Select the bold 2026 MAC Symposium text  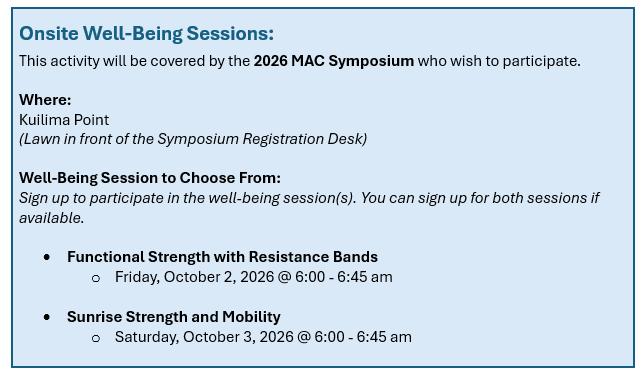[x=334, y=61]
